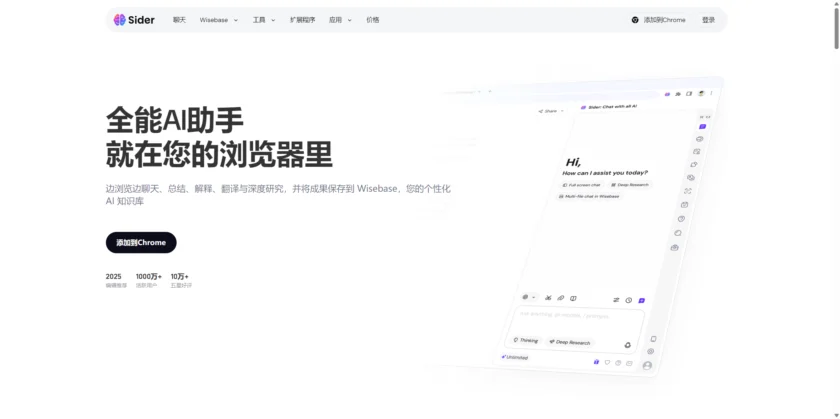840x419 pixels.
Task: Click the scissors icon above the input
Action: click(x=548, y=297)
